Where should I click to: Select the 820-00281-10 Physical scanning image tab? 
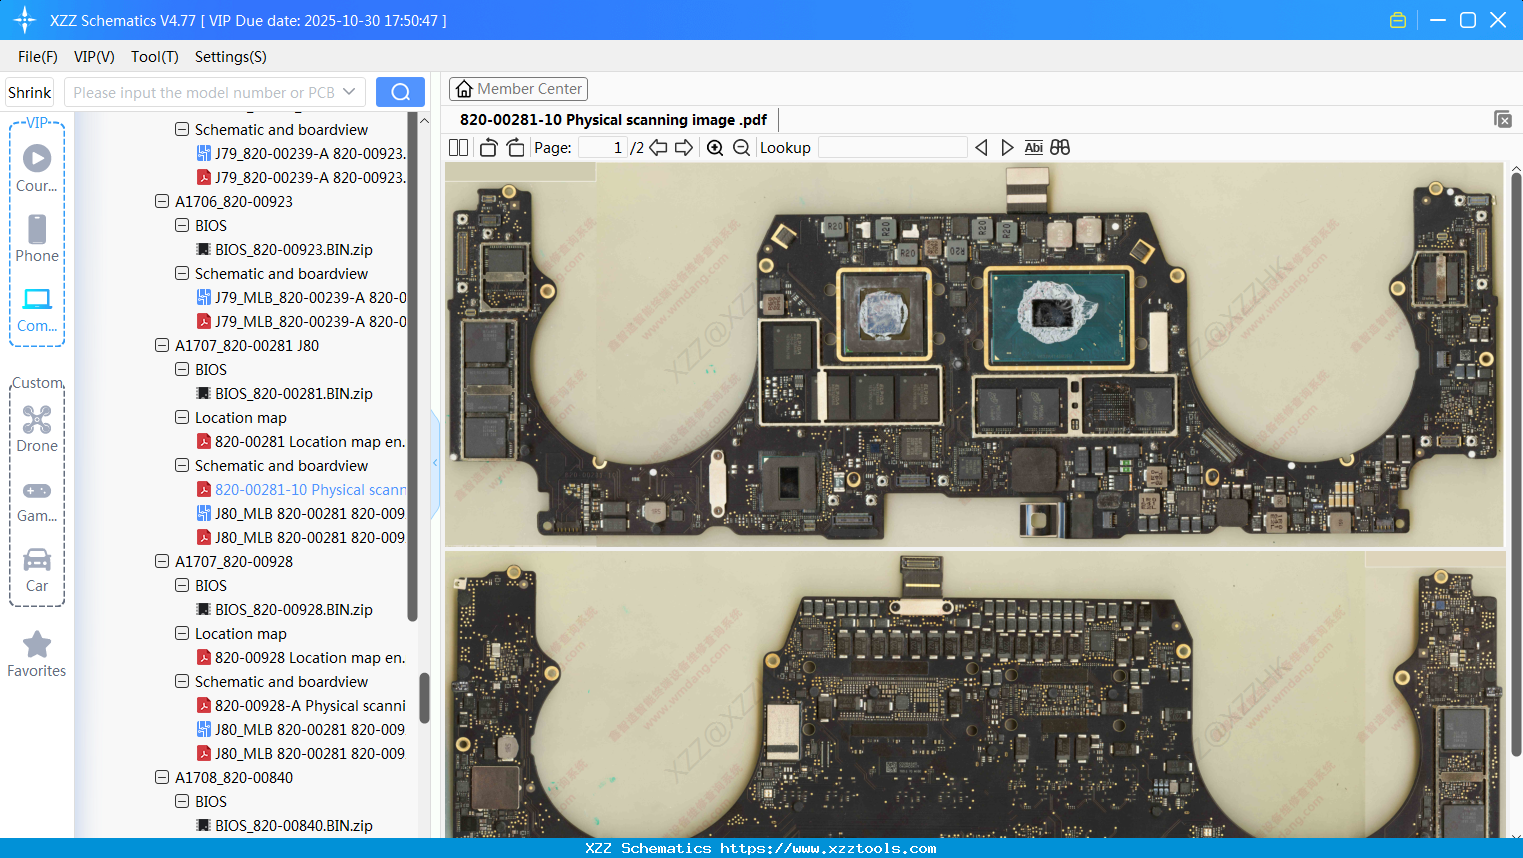(613, 120)
